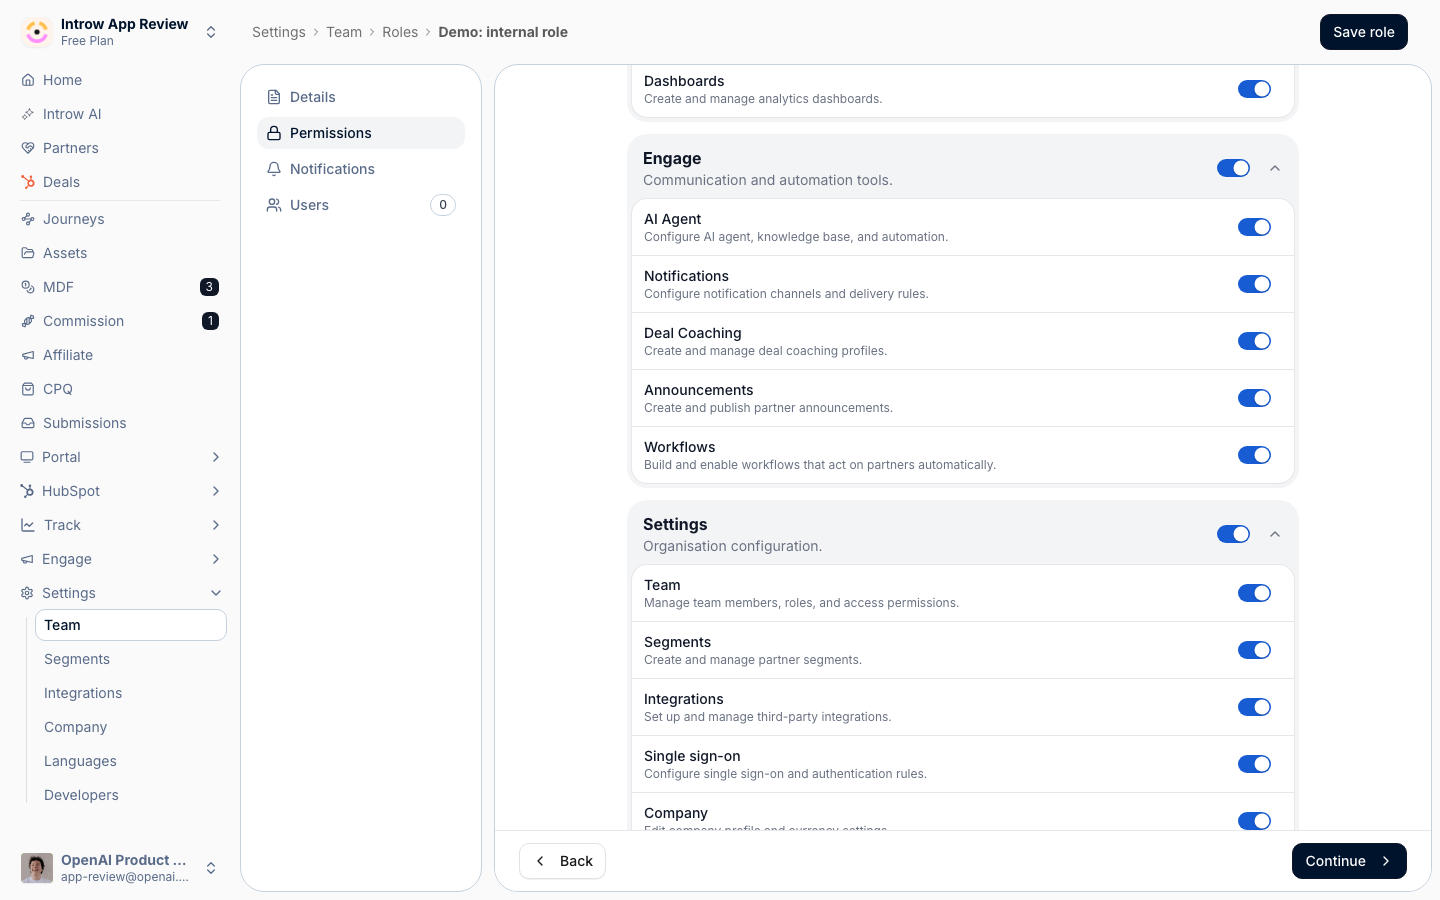Expand the Portal menu in sidebar
Screen dimensions: 1440x900
pyautogui.click(x=216, y=457)
